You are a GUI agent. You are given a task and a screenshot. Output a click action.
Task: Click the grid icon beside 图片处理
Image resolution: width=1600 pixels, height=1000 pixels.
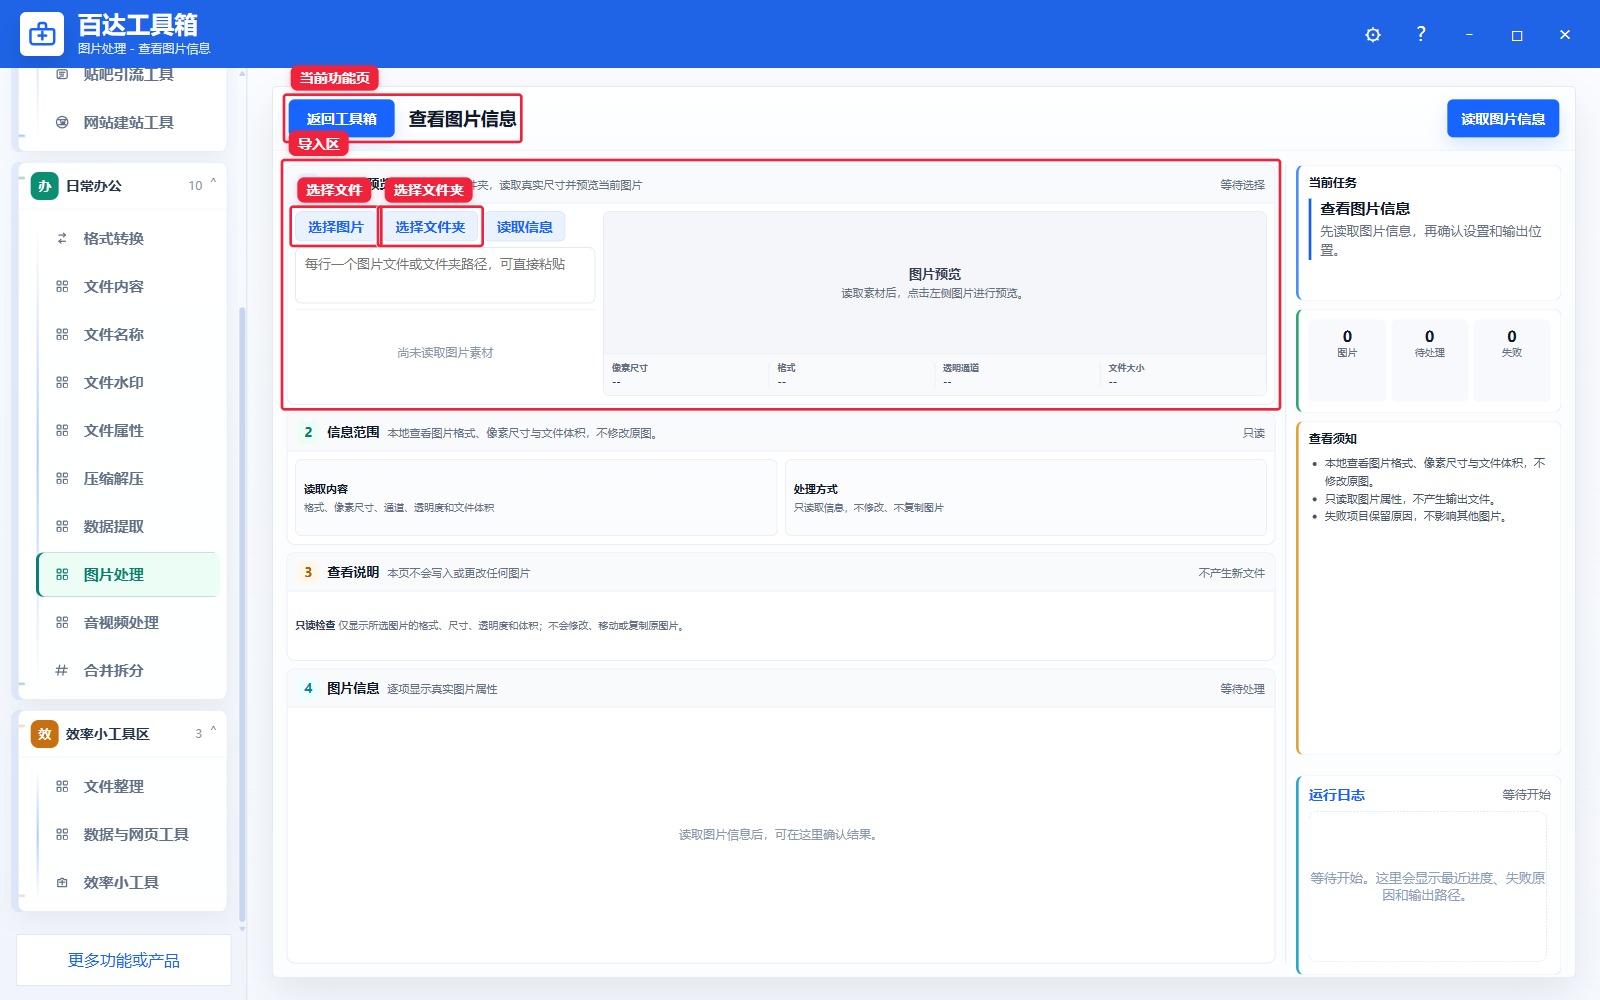point(62,575)
